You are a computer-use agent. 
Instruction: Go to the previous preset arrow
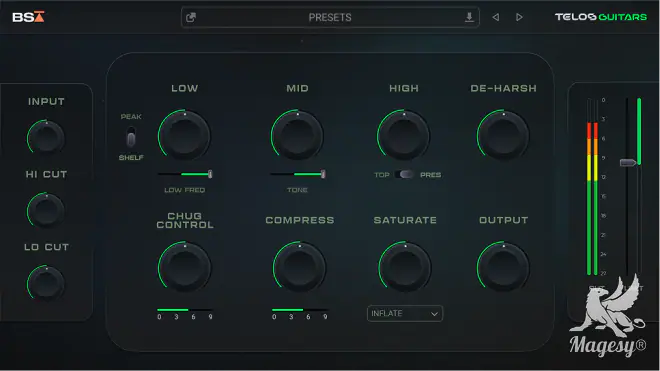[496, 17]
